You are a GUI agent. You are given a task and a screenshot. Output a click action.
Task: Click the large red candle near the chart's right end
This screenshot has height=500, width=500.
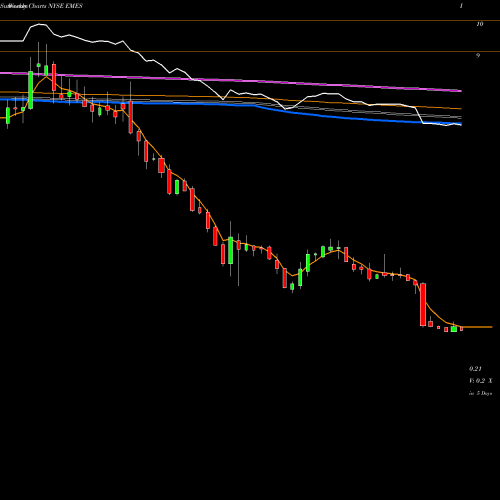pos(423,304)
